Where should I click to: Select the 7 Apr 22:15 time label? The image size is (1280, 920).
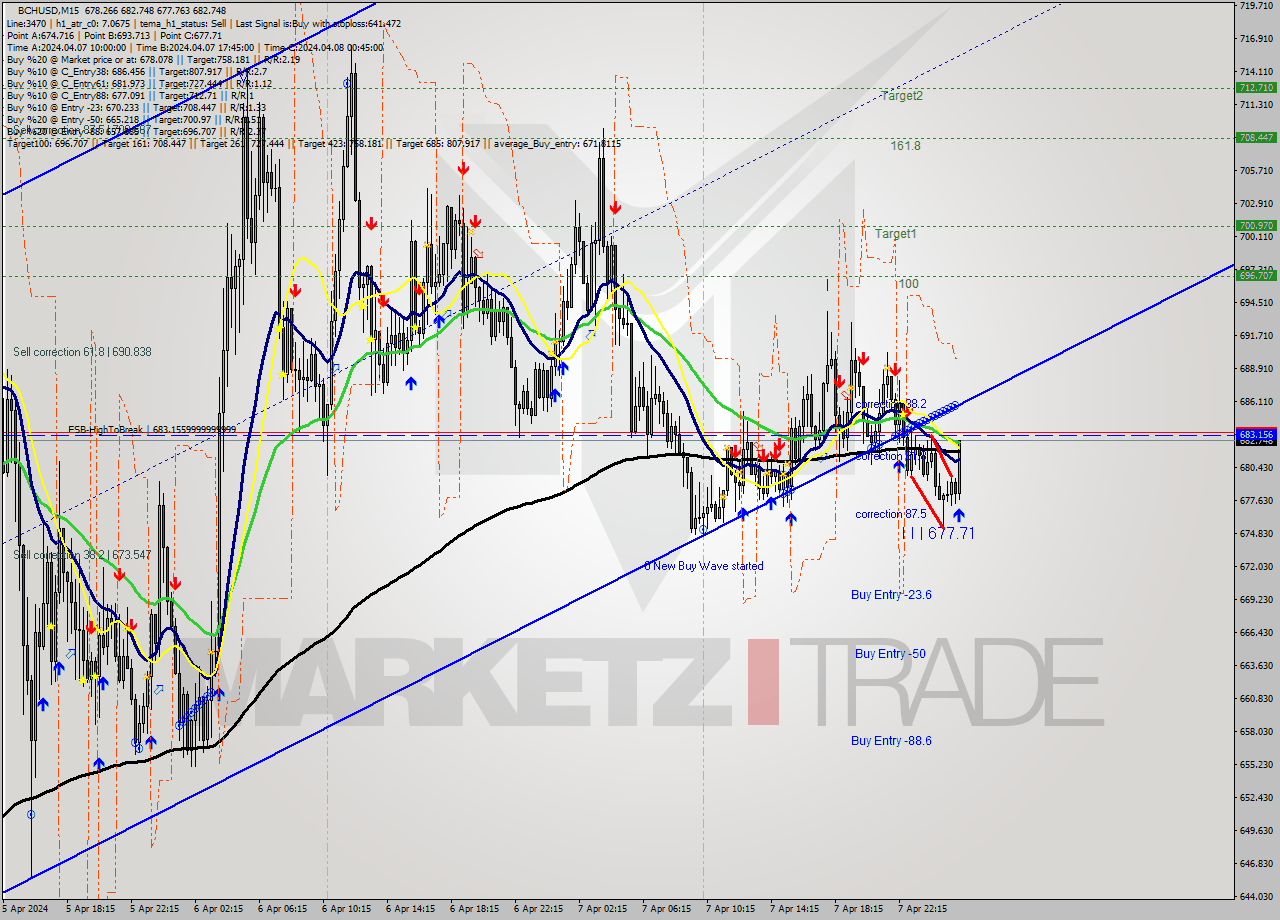tap(922, 909)
